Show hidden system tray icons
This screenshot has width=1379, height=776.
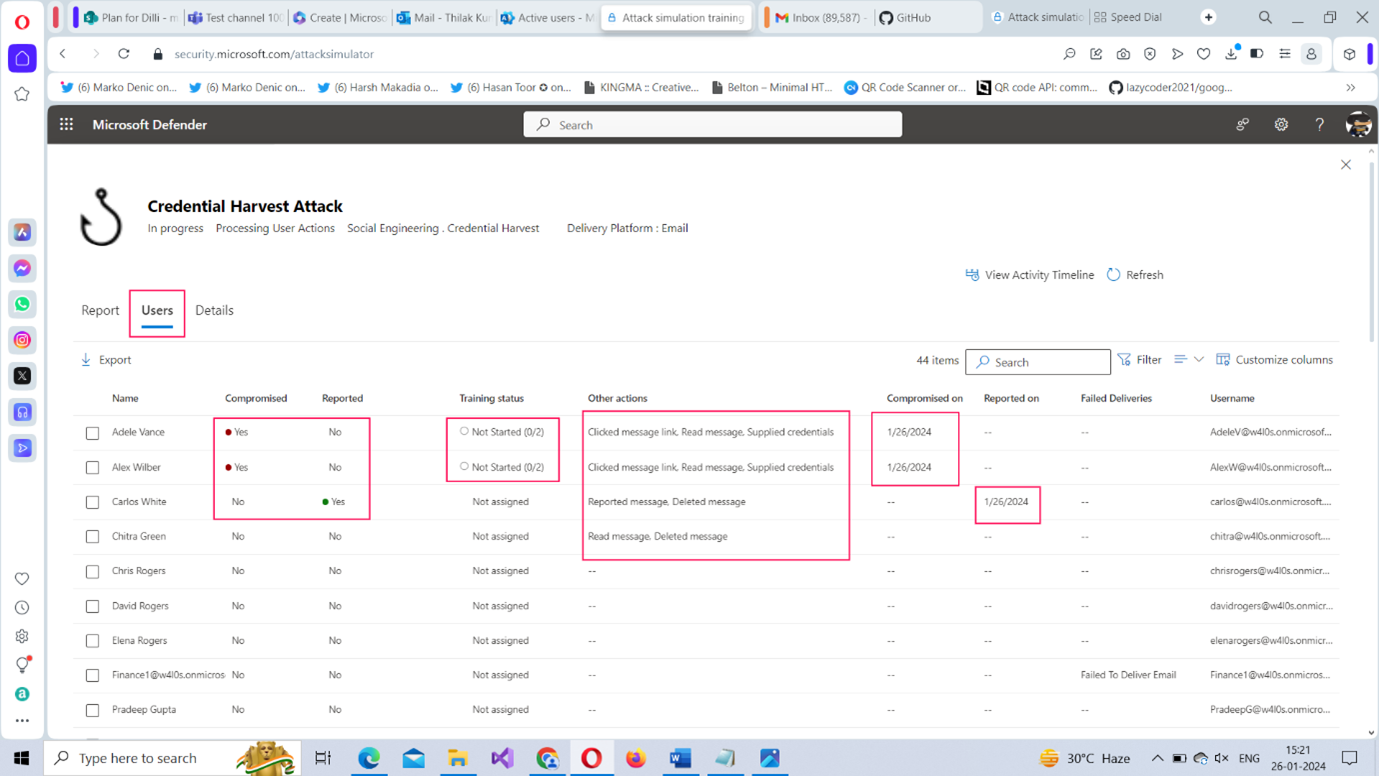(x=1157, y=758)
